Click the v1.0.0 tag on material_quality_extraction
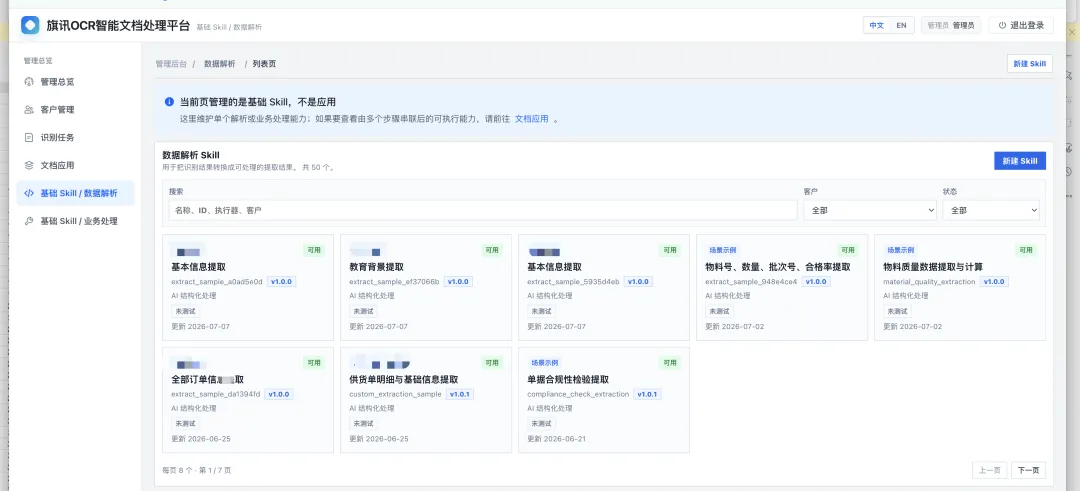Screen dimensions: 1080x491 (x=993, y=282)
